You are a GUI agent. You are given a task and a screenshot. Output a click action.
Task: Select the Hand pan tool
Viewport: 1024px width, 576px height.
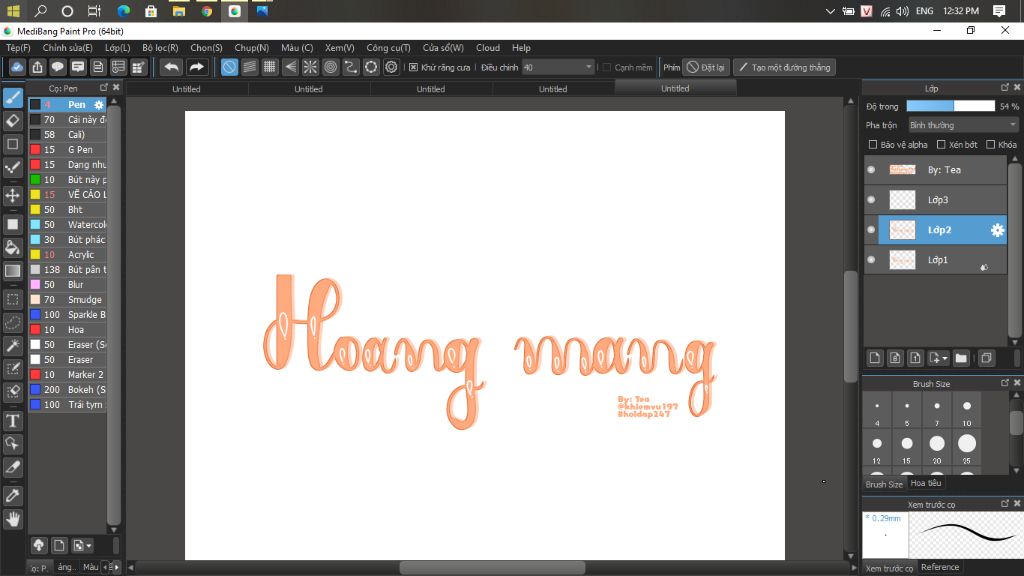(12, 519)
